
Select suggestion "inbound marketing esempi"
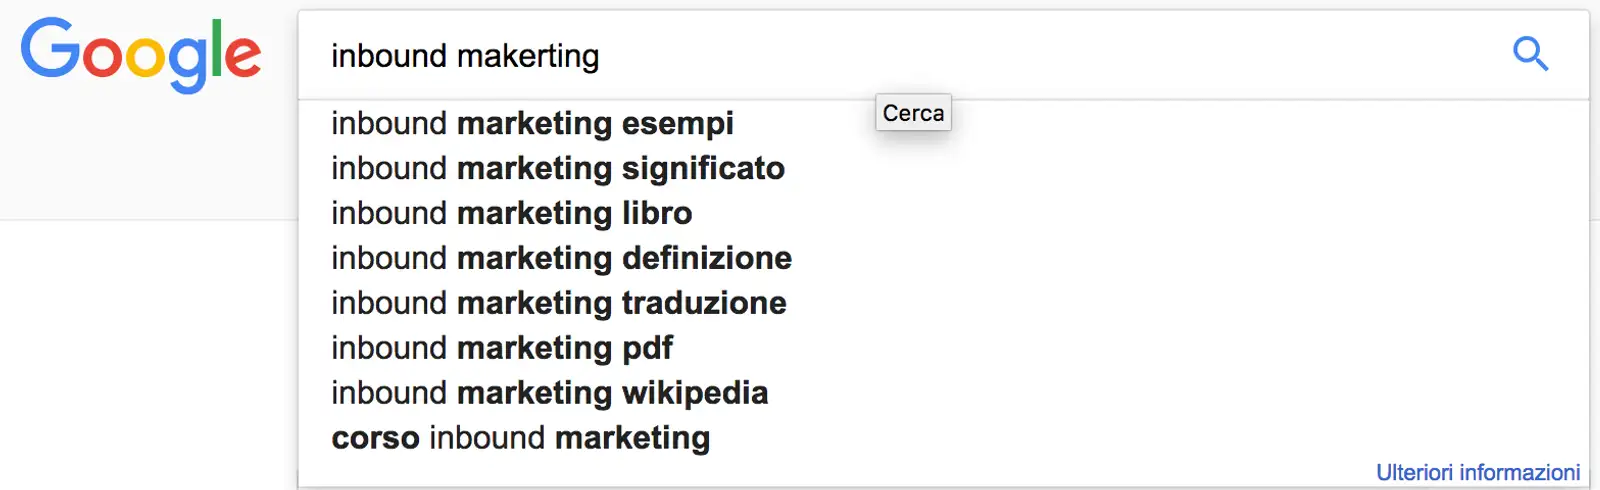[x=532, y=123]
